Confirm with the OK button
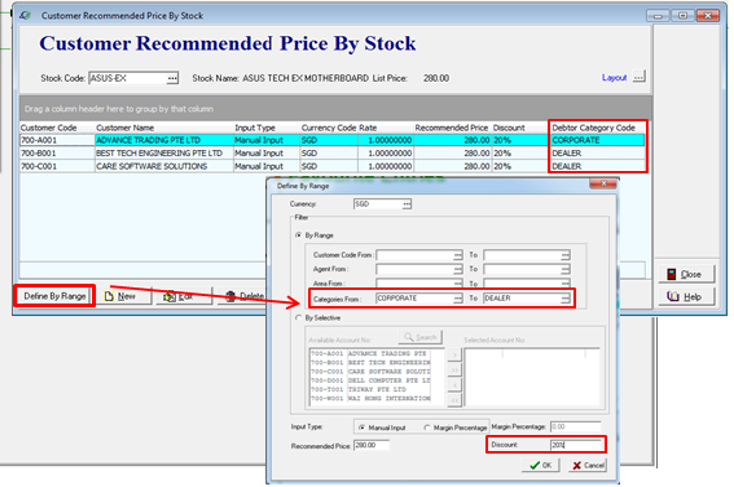 click(541, 465)
